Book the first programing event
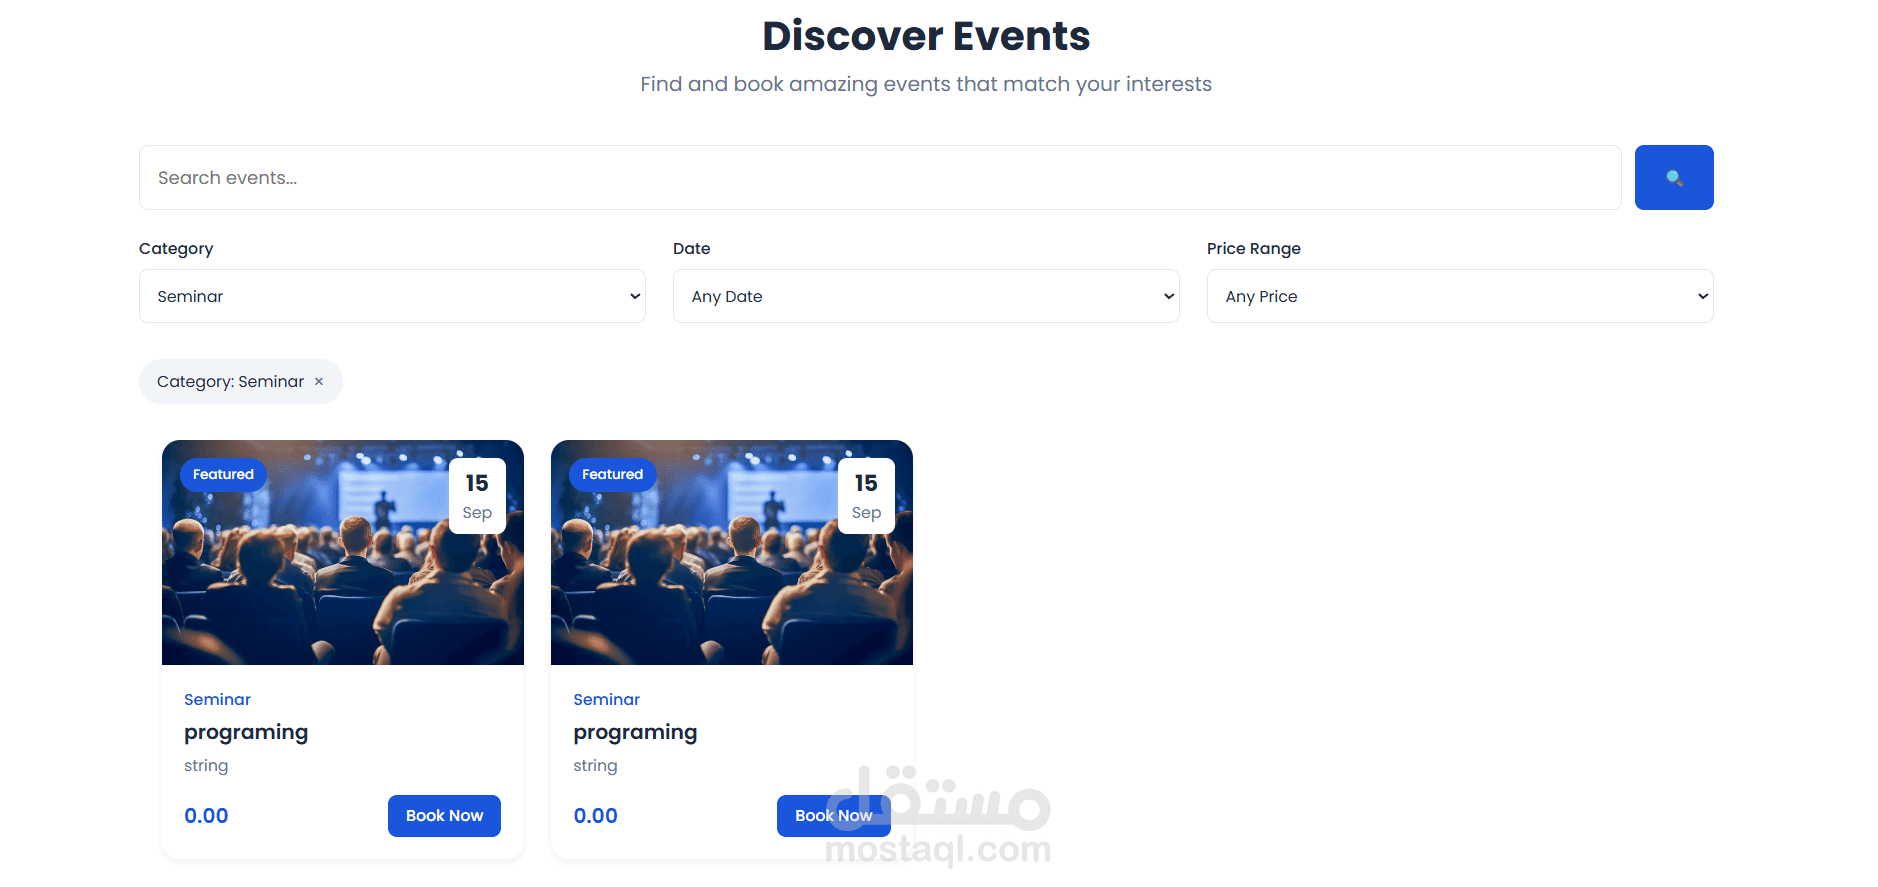The image size is (1878, 887). click(444, 816)
